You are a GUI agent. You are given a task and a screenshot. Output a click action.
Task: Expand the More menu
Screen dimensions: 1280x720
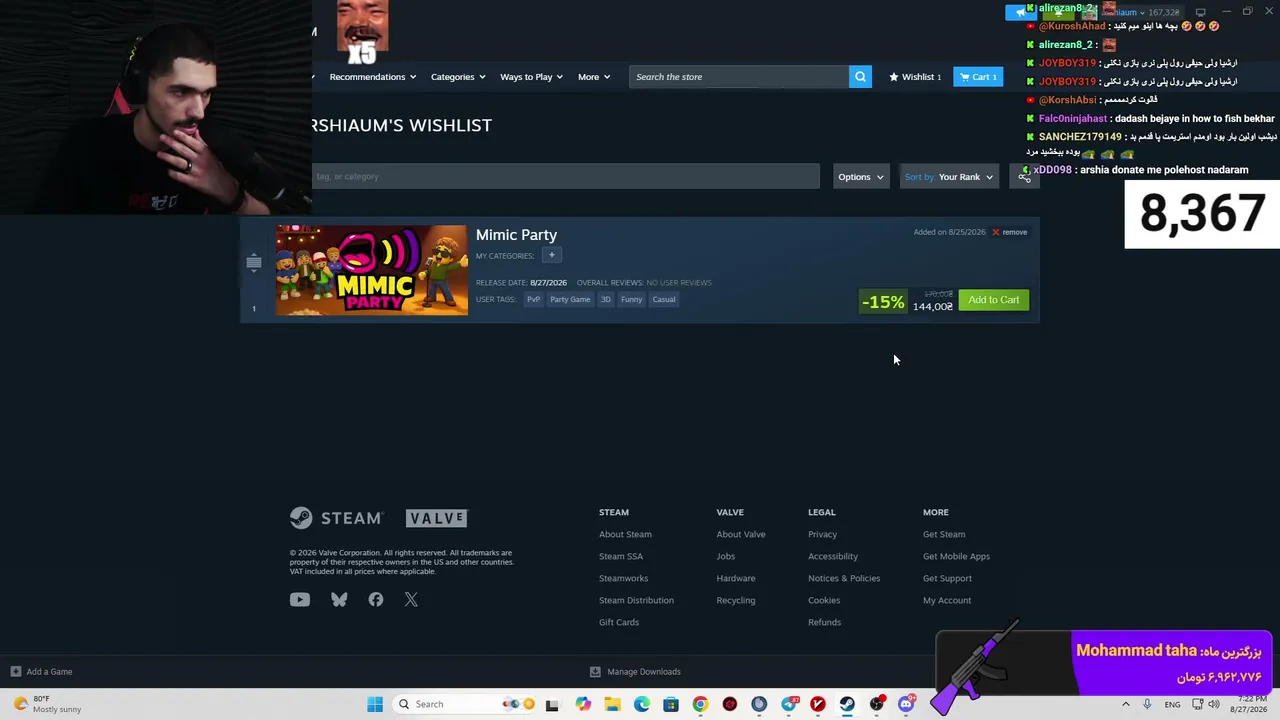point(594,77)
